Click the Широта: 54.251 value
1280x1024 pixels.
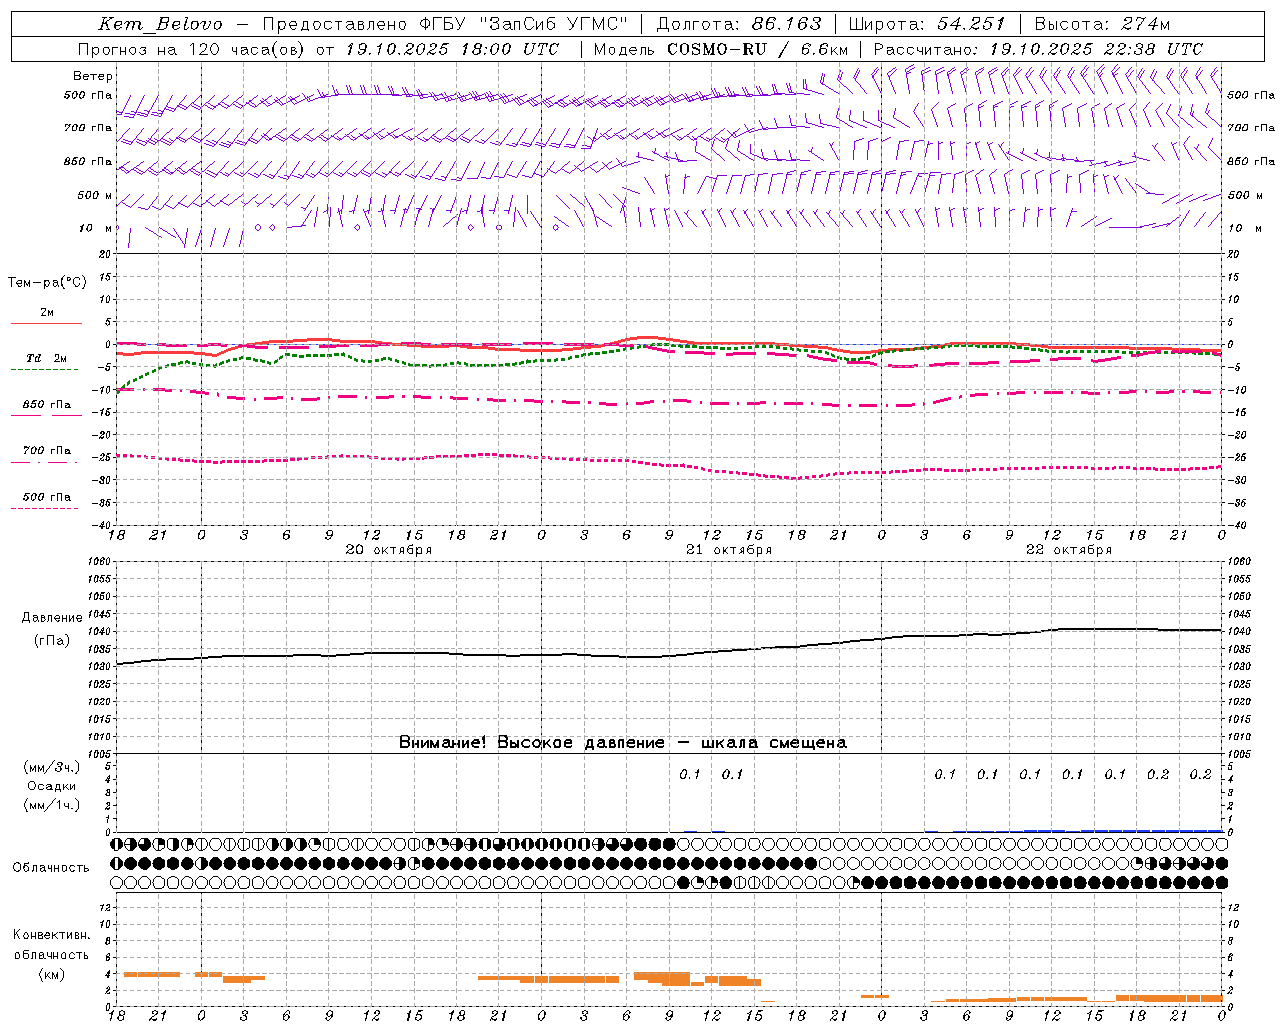tap(927, 24)
